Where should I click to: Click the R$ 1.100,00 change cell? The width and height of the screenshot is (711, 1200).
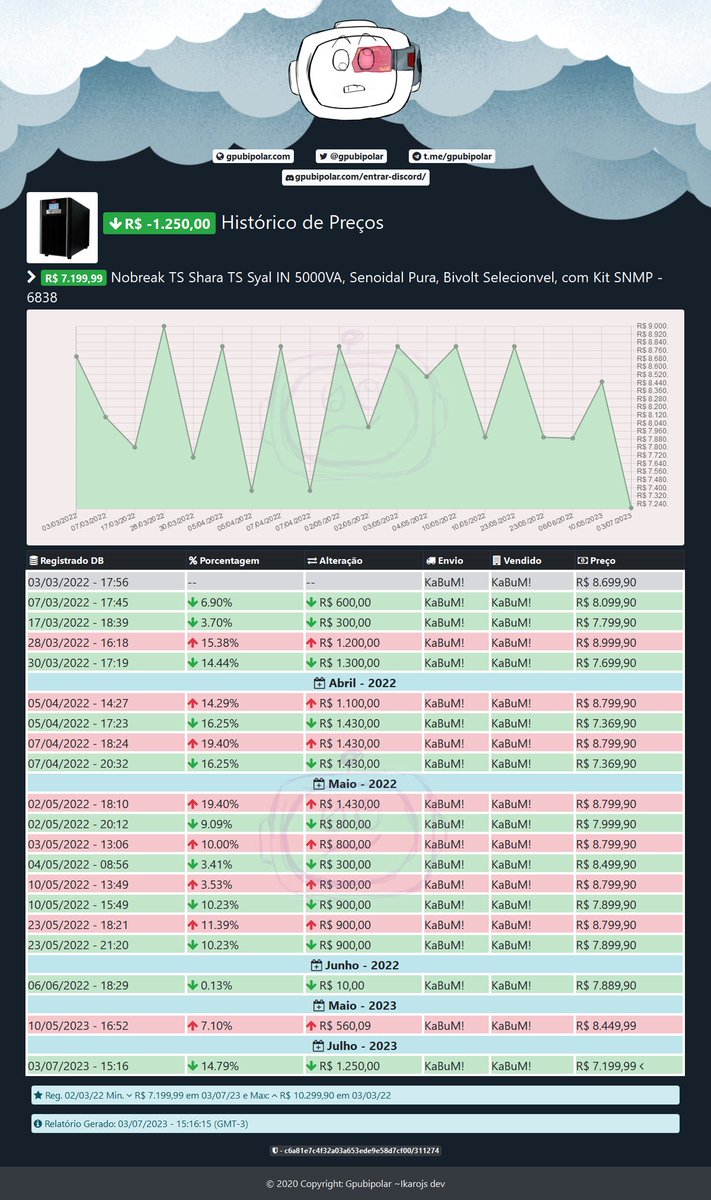pos(362,703)
